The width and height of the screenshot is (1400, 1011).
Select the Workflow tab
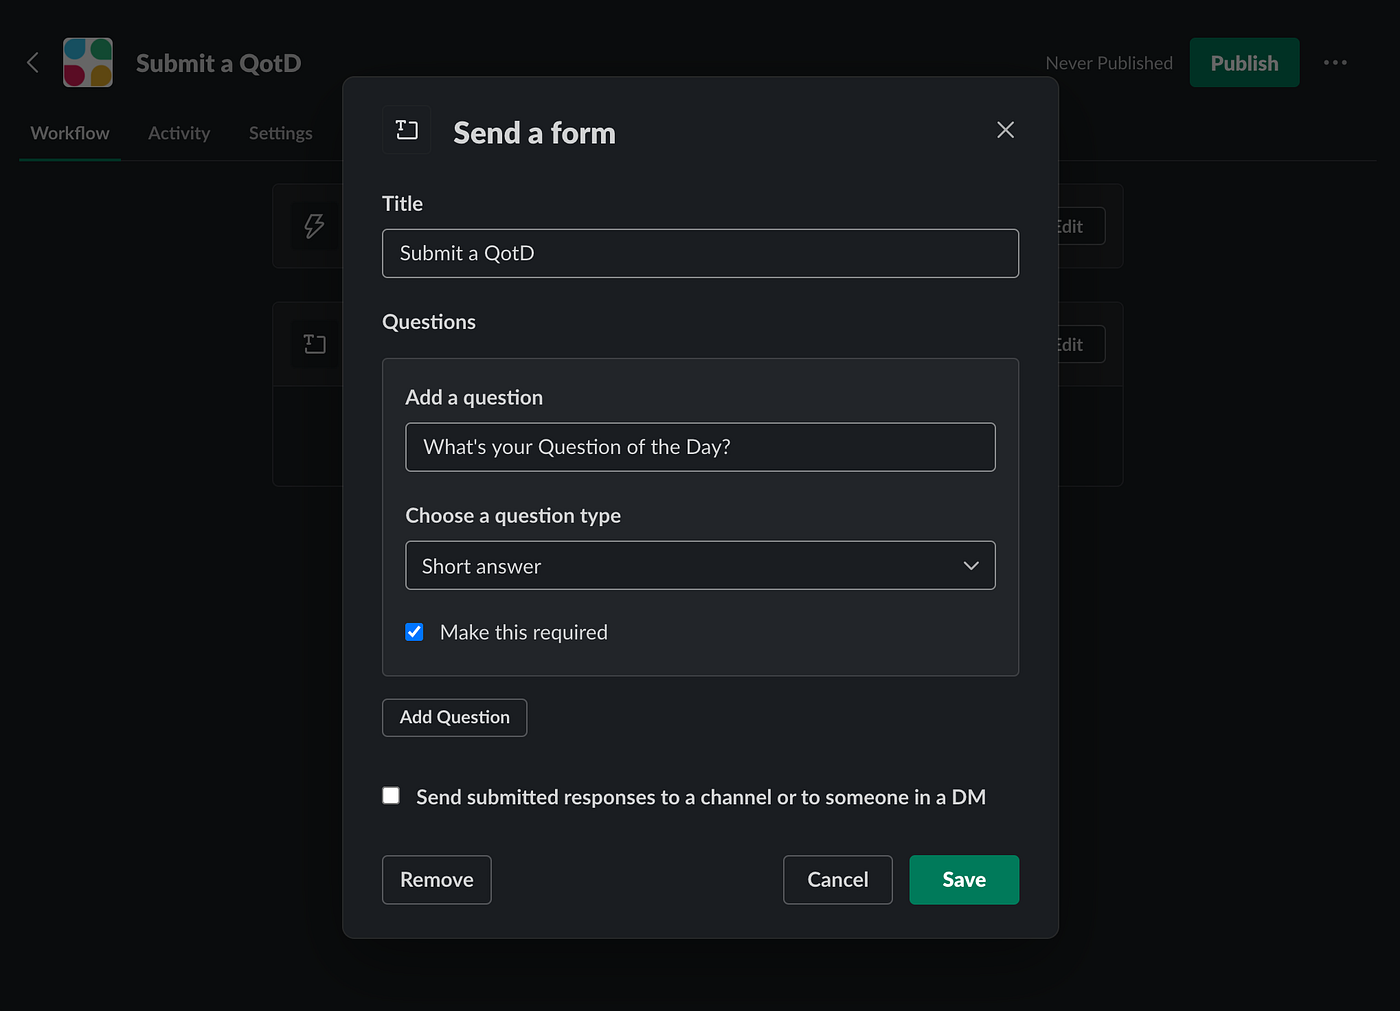tap(70, 133)
